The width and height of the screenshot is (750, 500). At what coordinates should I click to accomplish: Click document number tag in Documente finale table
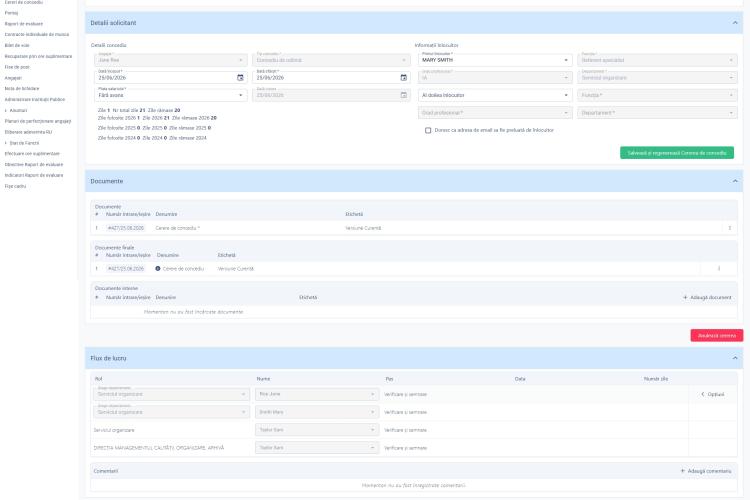pos(126,269)
